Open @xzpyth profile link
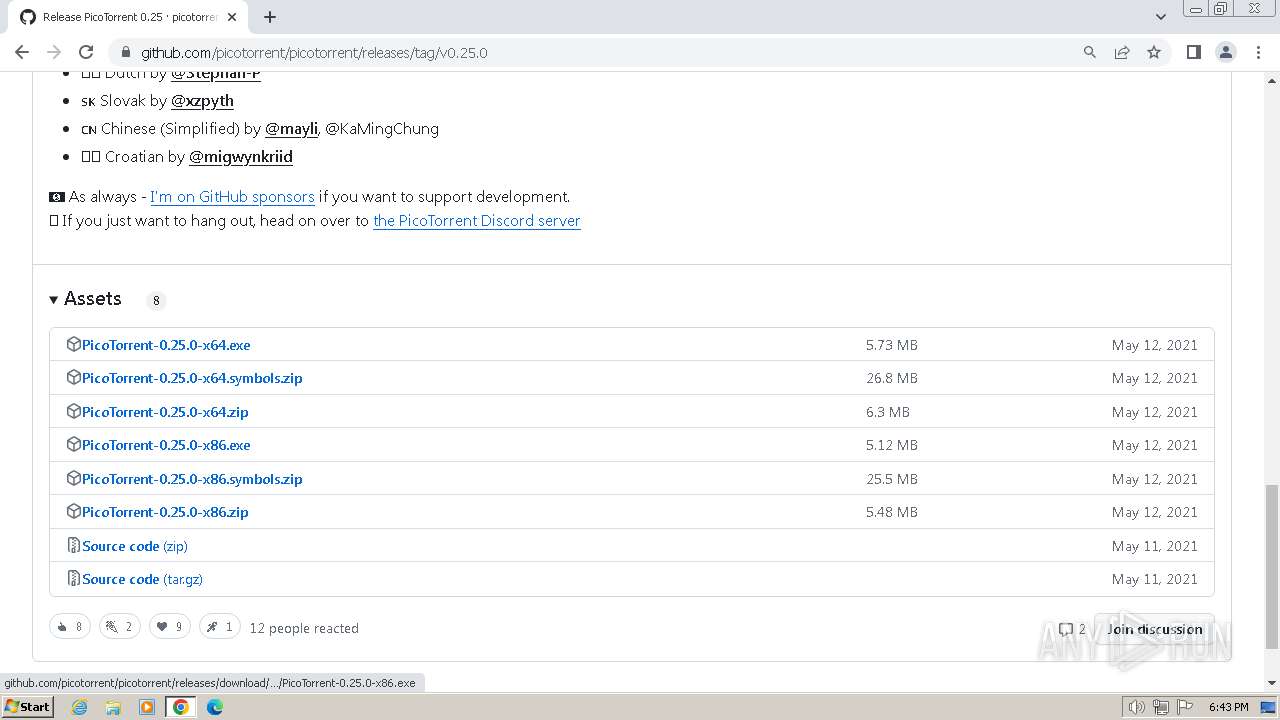The width and height of the screenshot is (1280, 720). [202, 101]
